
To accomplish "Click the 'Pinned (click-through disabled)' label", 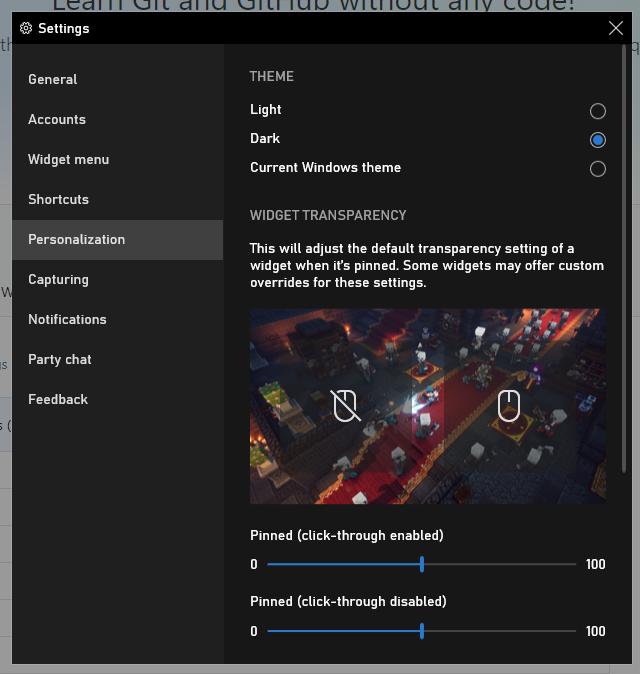I will click(348, 601).
